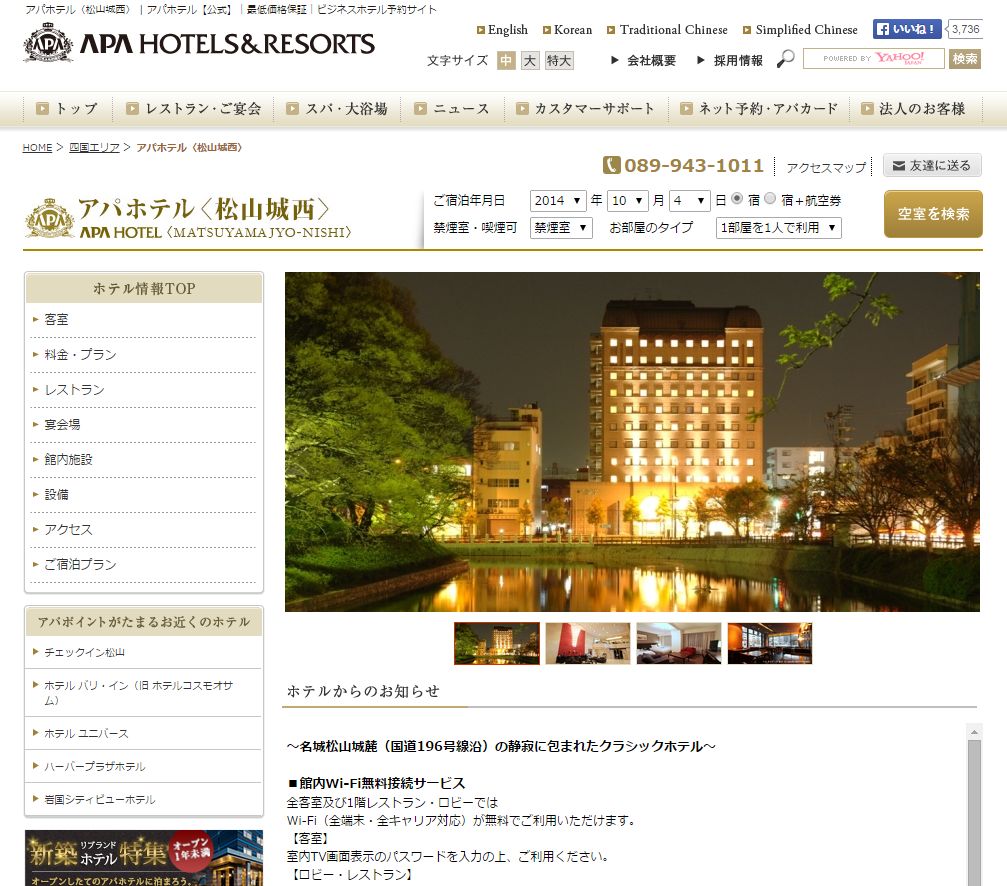Screen dimensions: 1007x886
Task: Open the month dropdown showing 10
Action: (627, 200)
